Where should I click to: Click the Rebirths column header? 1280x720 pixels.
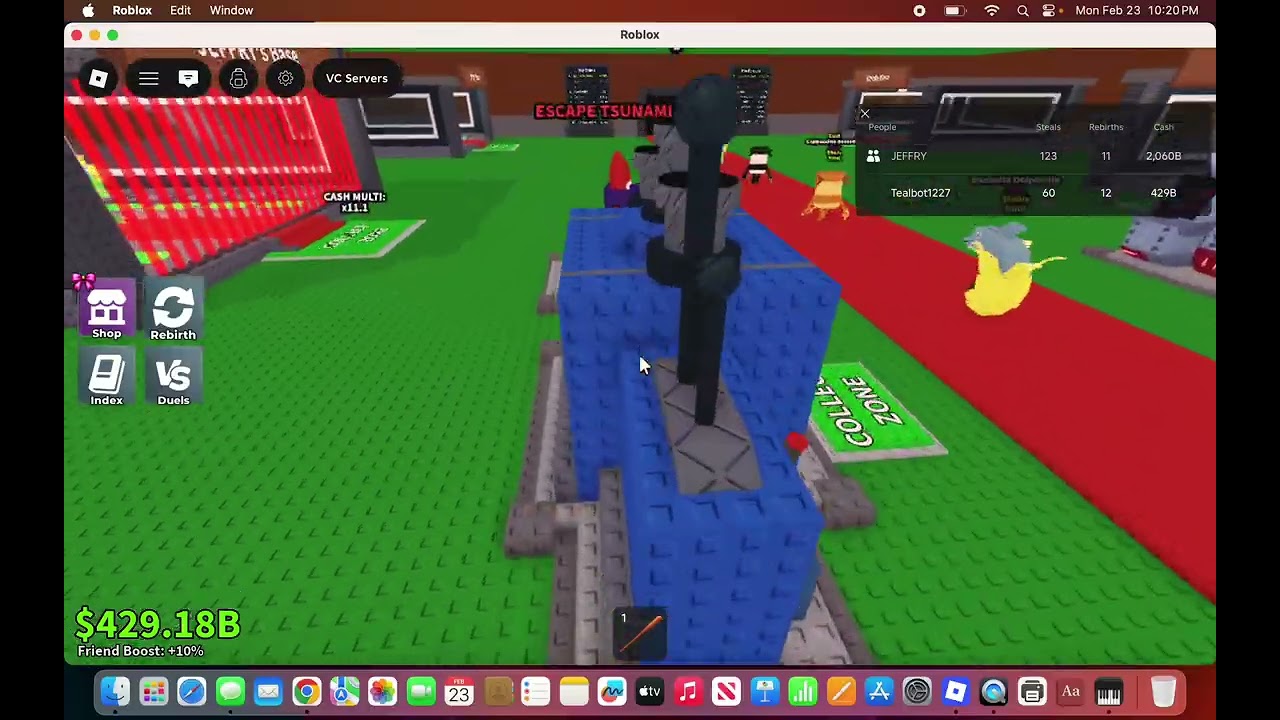pyautogui.click(x=1106, y=127)
